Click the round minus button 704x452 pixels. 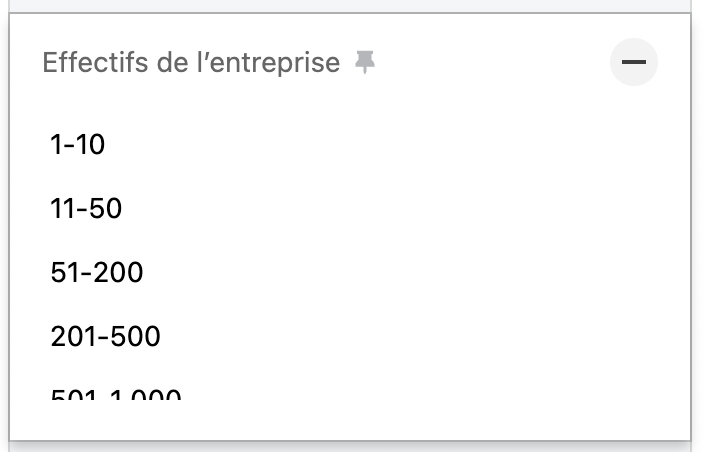coord(634,62)
